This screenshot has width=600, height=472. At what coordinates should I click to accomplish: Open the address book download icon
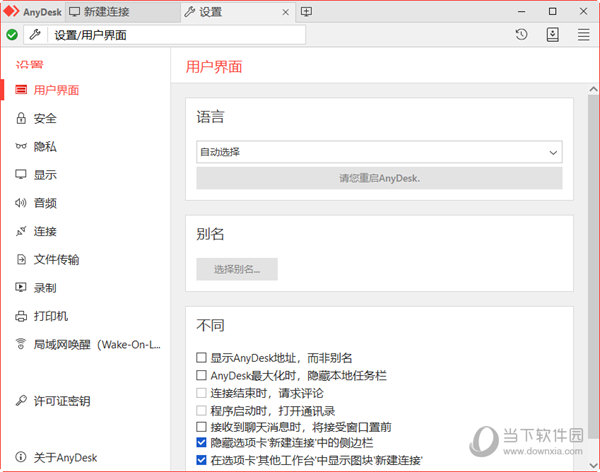click(552, 34)
